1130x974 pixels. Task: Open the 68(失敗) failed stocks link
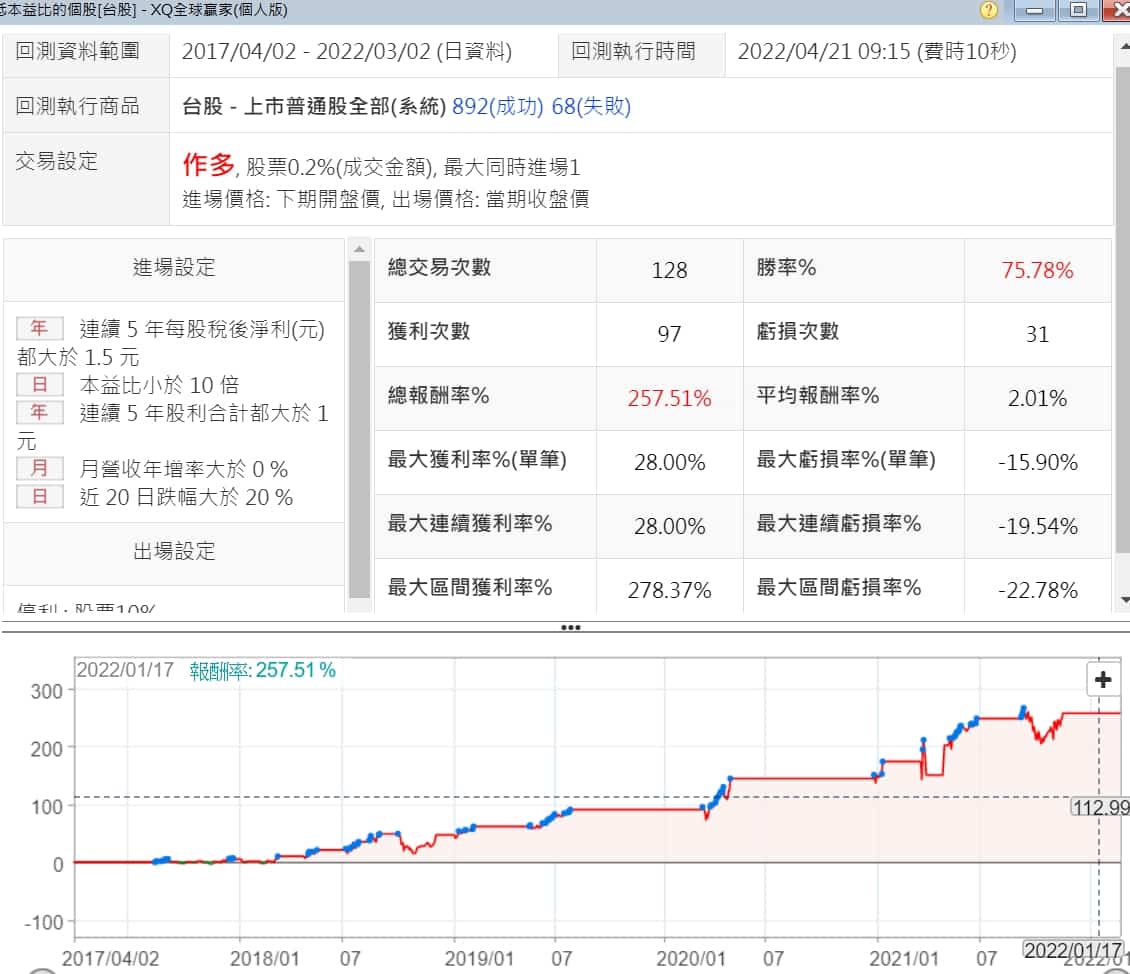pos(591,106)
